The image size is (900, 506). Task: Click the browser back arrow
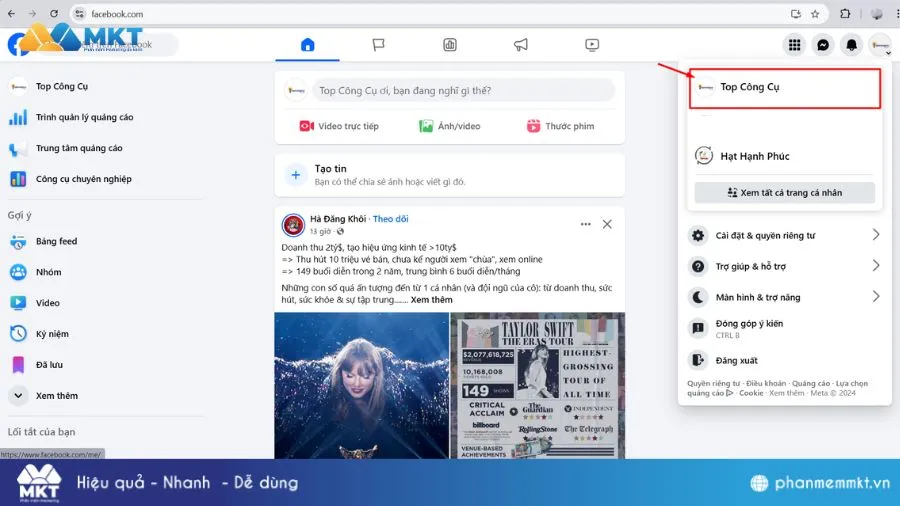[11, 14]
